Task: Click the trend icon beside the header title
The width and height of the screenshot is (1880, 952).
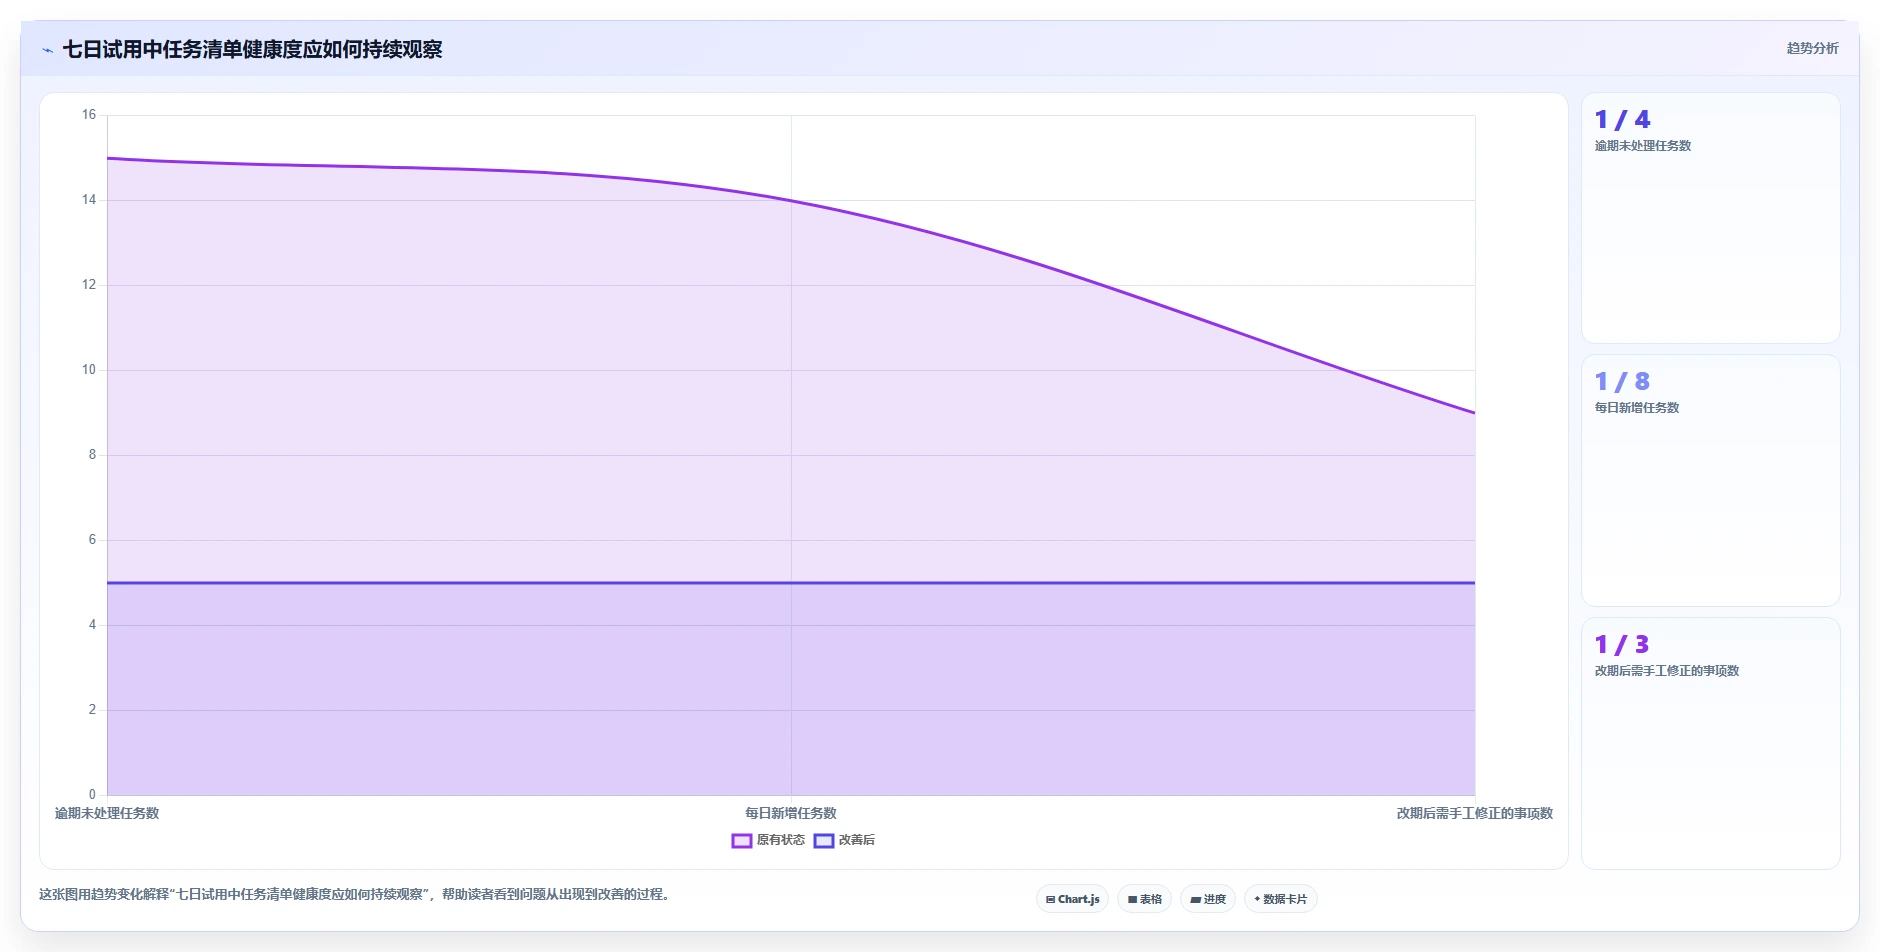Action: click(47, 50)
